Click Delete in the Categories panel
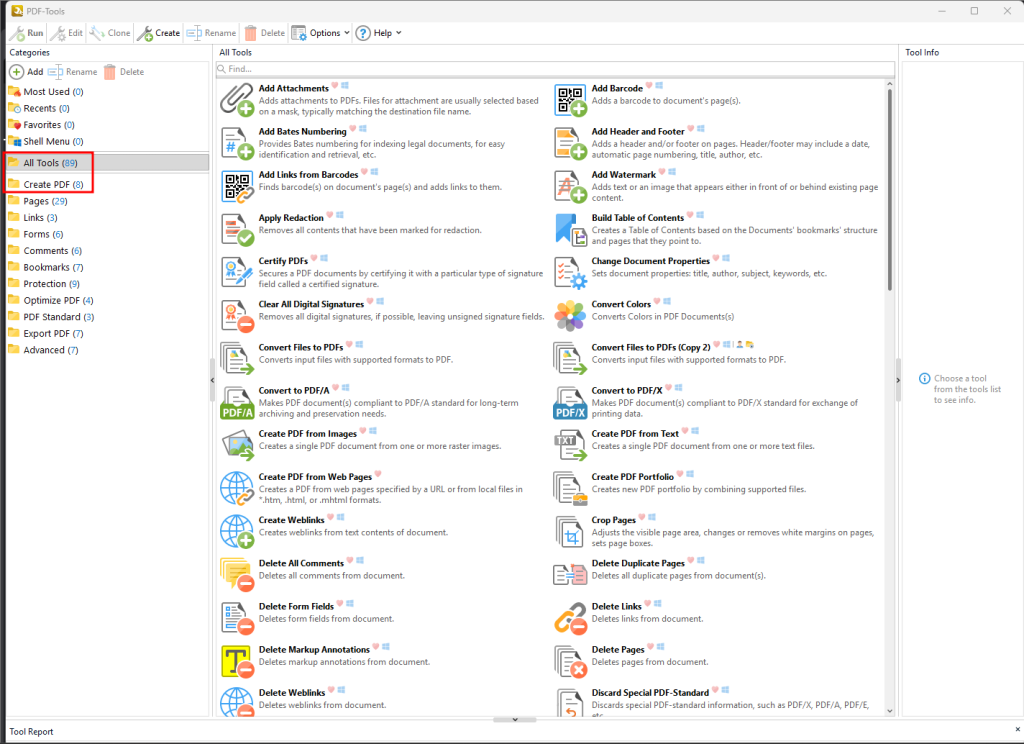The height and width of the screenshot is (744, 1024). (124, 72)
